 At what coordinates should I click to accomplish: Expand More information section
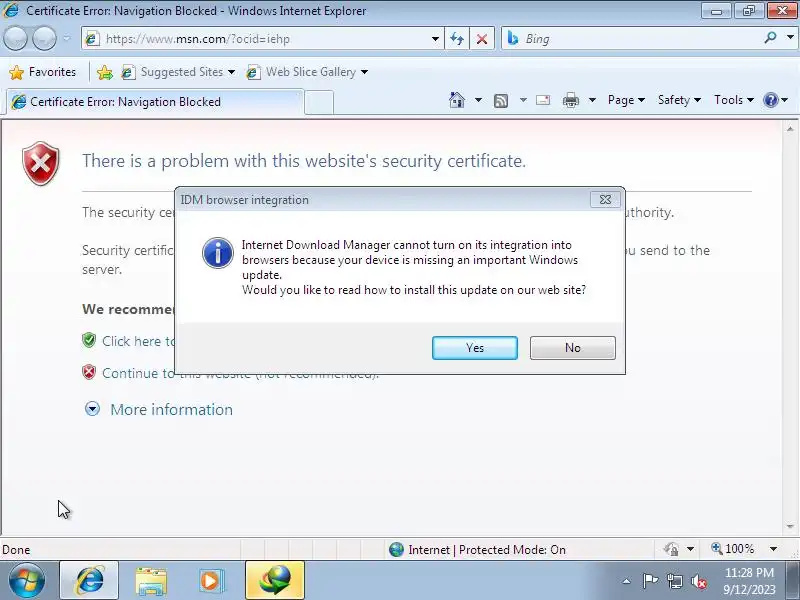pos(159,409)
